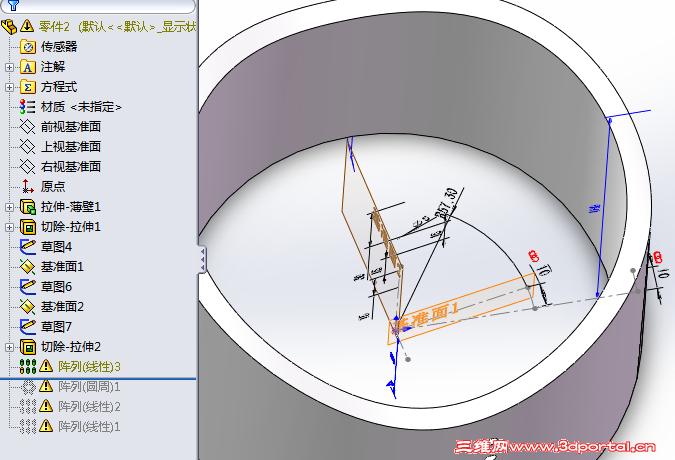
Task: Select the 原点 tree item
Action: pyautogui.click(x=53, y=186)
